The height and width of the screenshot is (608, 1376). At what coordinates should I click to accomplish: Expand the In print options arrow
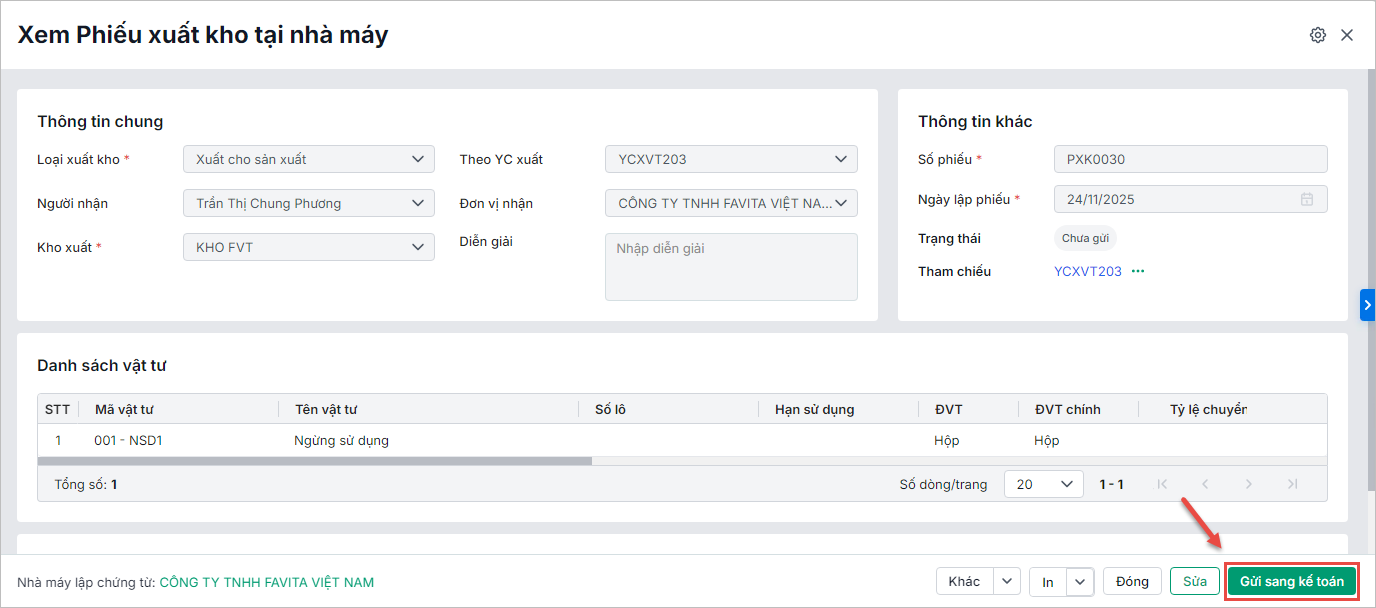pyautogui.click(x=1080, y=582)
